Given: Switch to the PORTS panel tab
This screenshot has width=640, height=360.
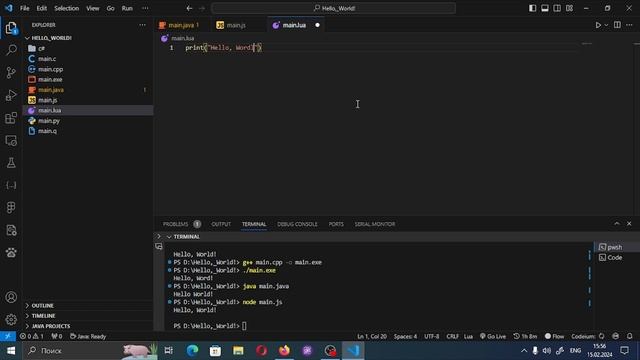Looking at the screenshot, I should [336, 224].
